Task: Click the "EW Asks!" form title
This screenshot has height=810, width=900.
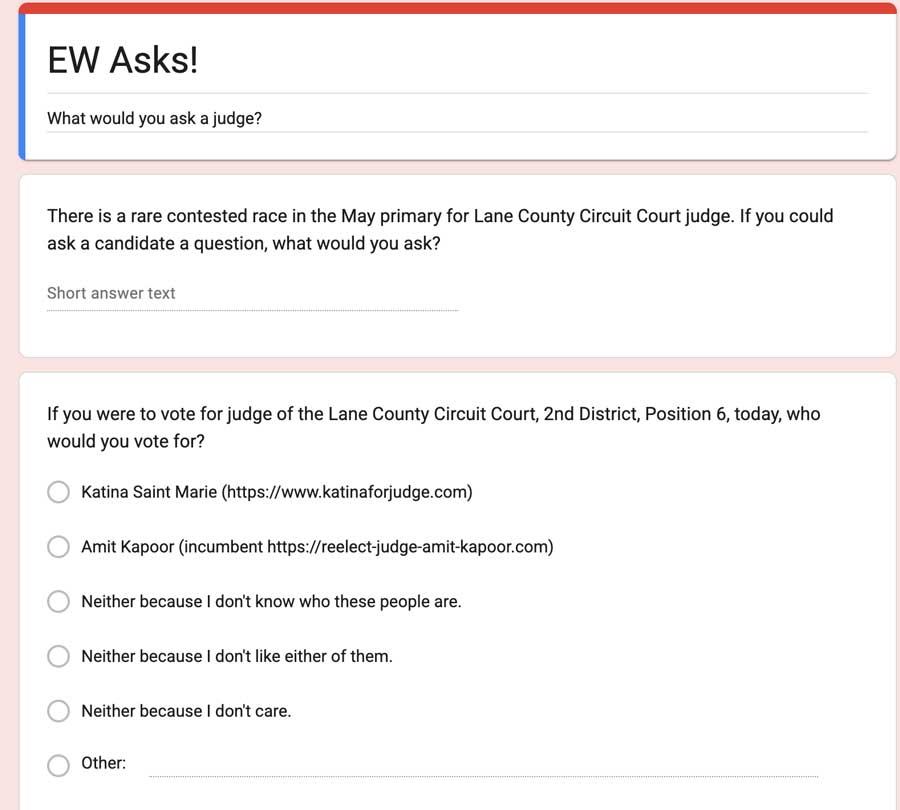Action: point(123,60)
